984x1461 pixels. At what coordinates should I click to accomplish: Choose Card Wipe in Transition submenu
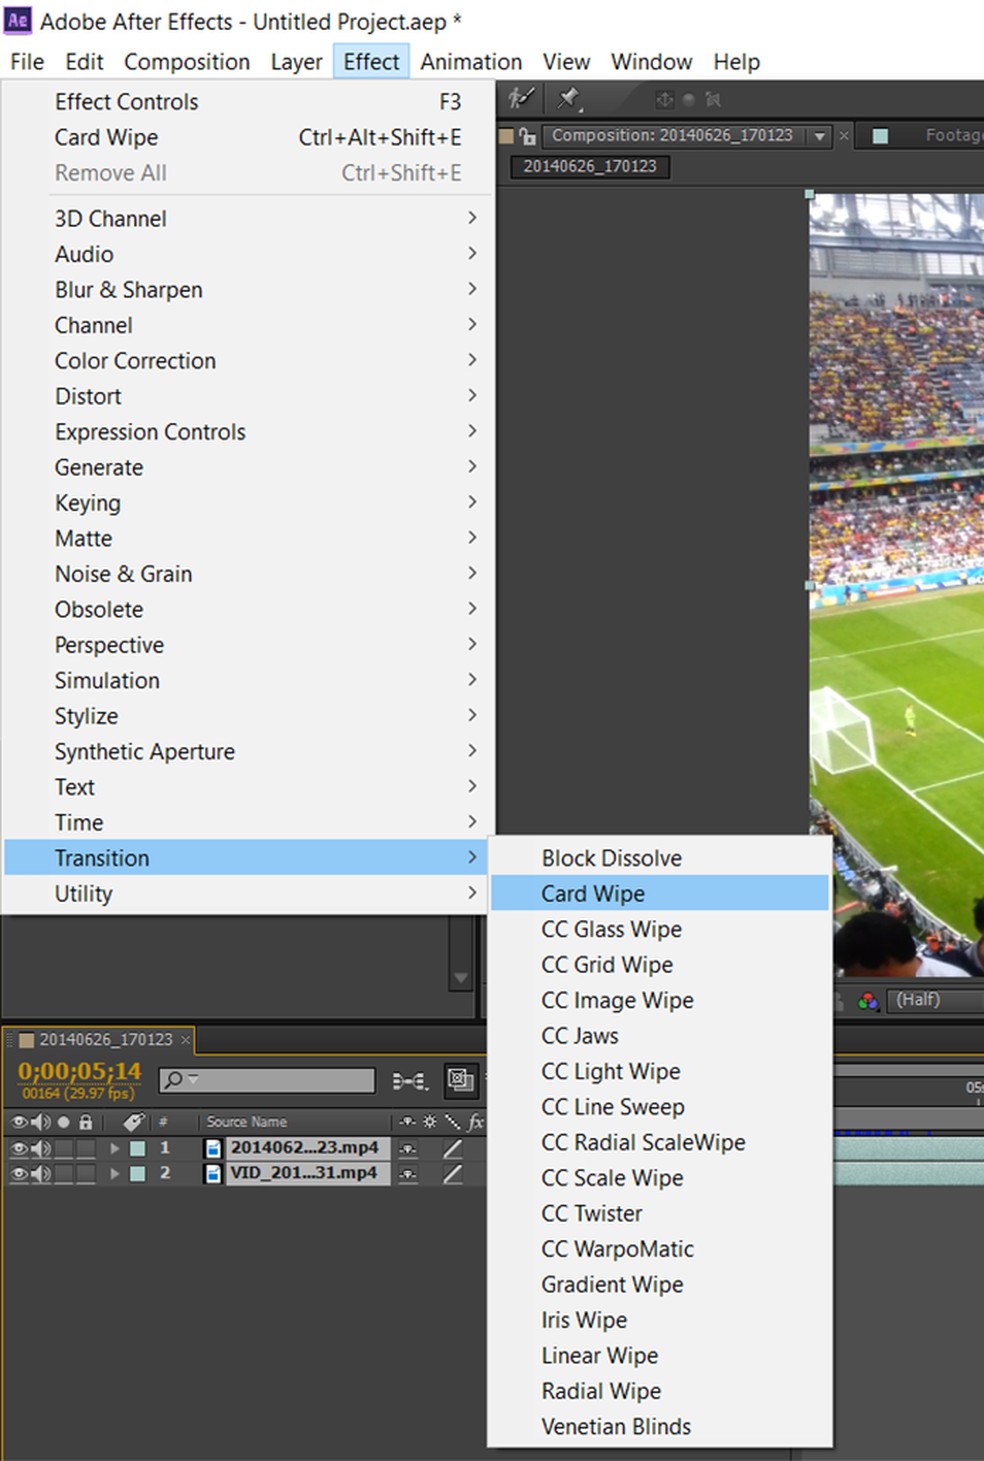tap(660, 893)
